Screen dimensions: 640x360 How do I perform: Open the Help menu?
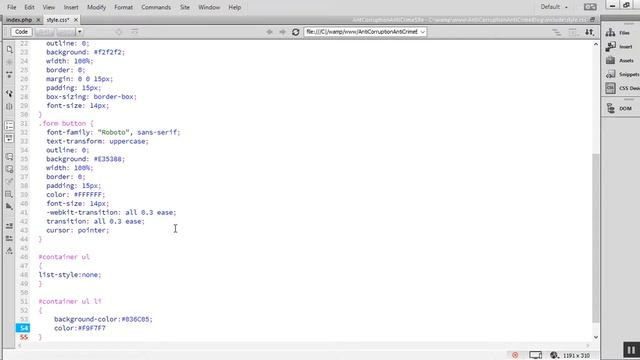235,7
